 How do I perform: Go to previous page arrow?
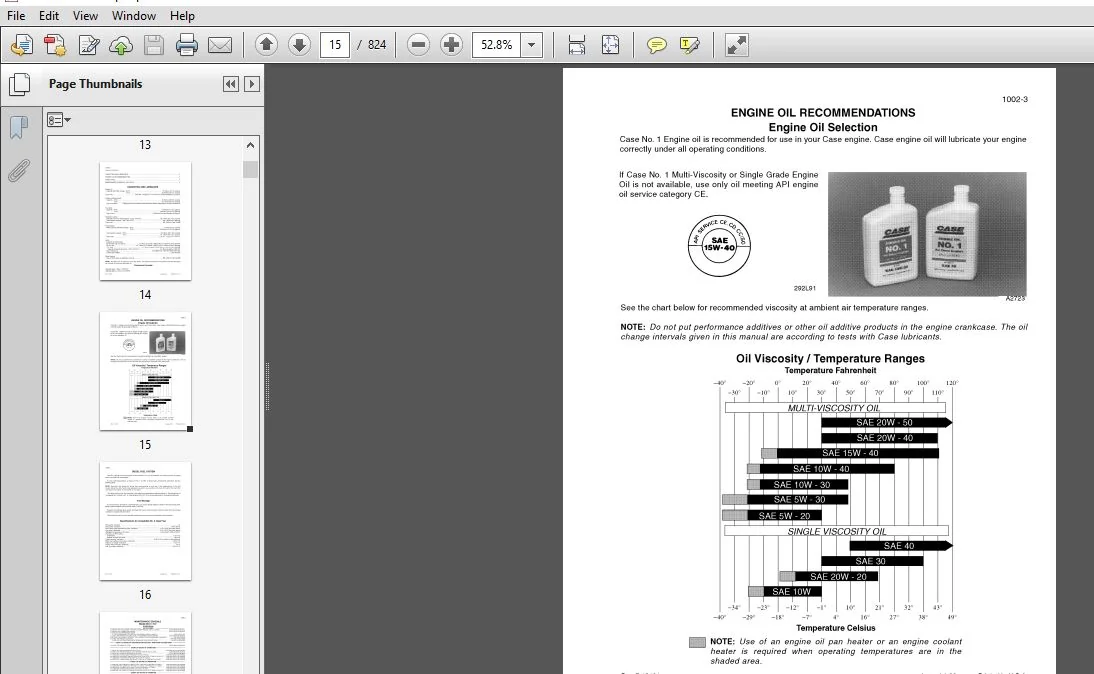click(x=266, y=45)
